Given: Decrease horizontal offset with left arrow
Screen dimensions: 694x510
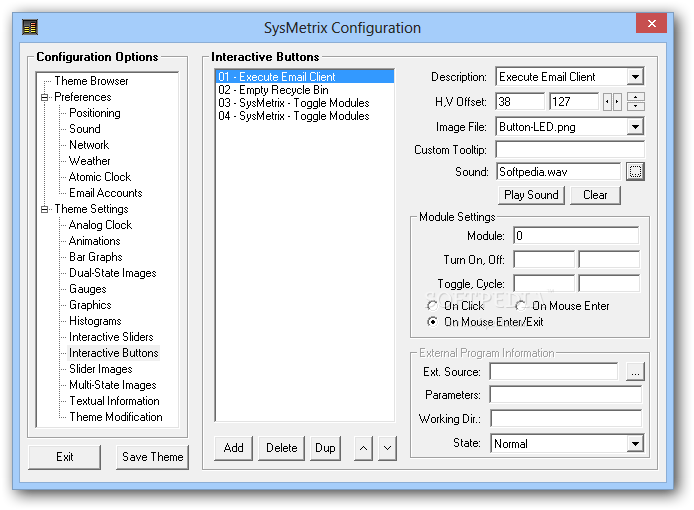Looking at the screenshot, I should click(607, 102).
